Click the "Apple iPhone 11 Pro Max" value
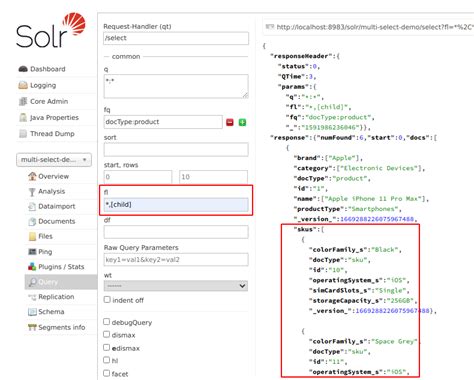Screen dimensions: 474x380 tap(373, 199)
